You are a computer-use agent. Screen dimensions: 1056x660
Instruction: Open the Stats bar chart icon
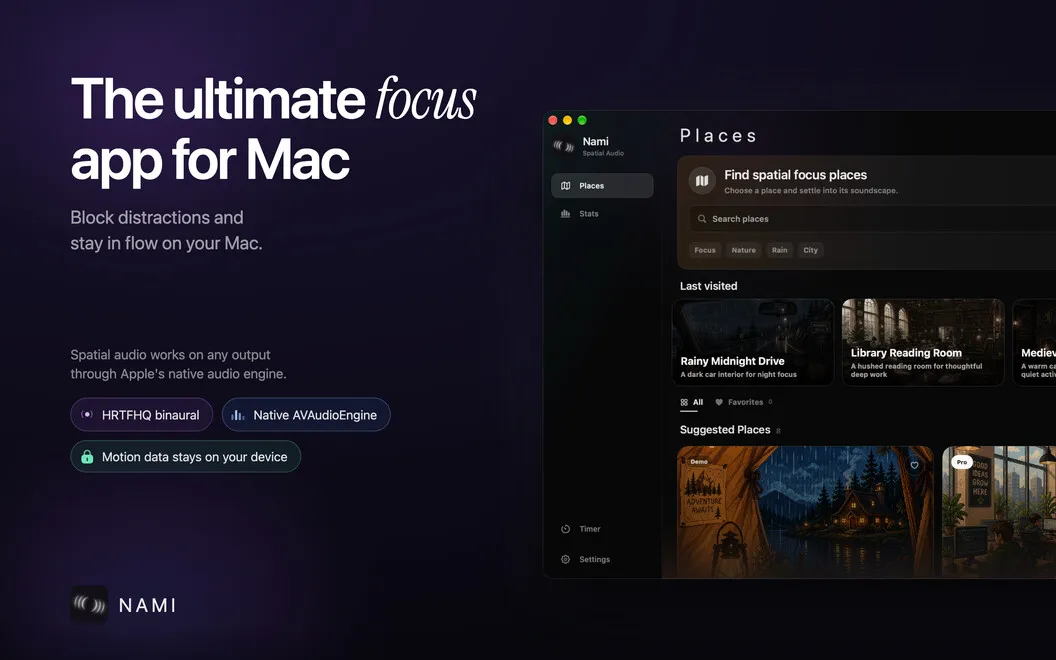pyautogui.click(x=565, y=214)
